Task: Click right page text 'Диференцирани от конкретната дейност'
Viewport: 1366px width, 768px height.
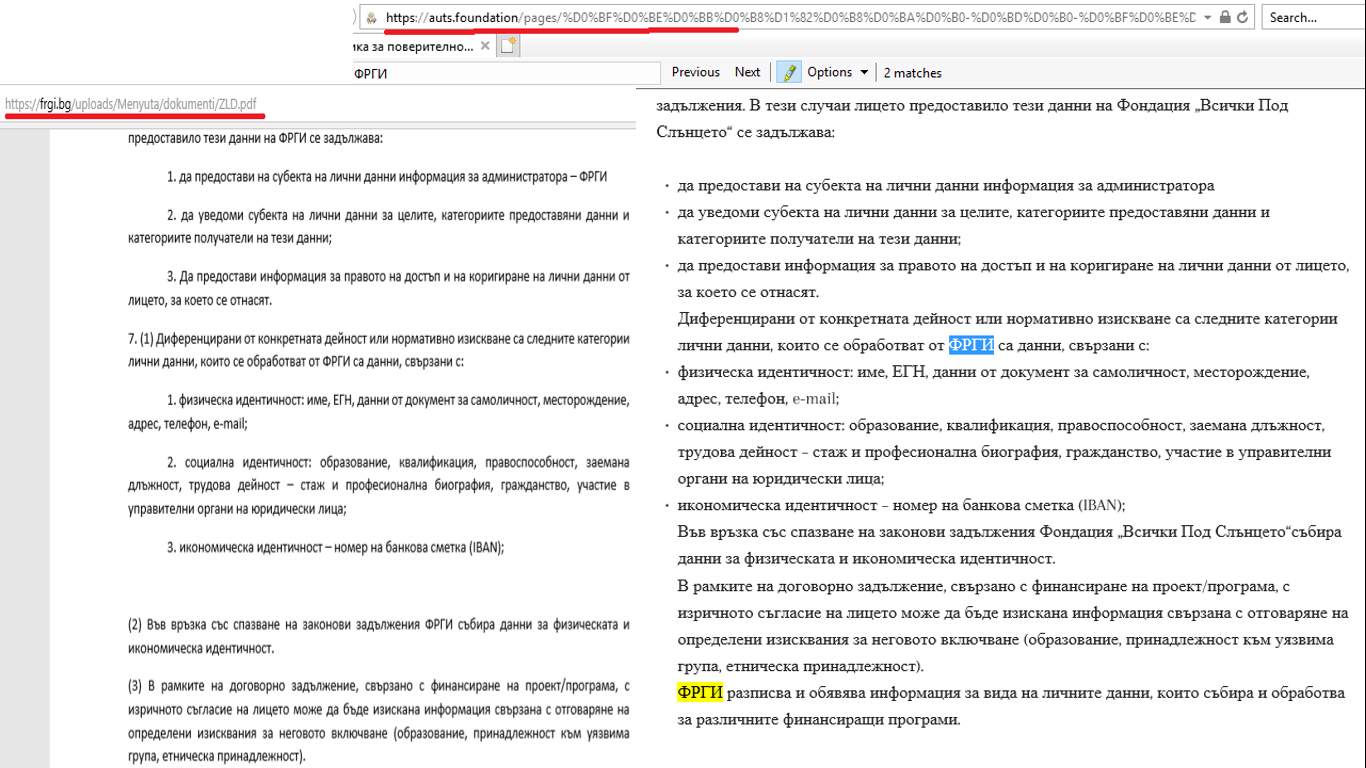Action: (x=1007, y=332)
